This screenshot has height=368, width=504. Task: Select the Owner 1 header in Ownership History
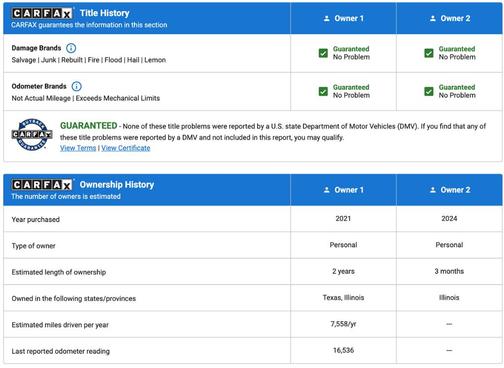(x=343, y=190)
